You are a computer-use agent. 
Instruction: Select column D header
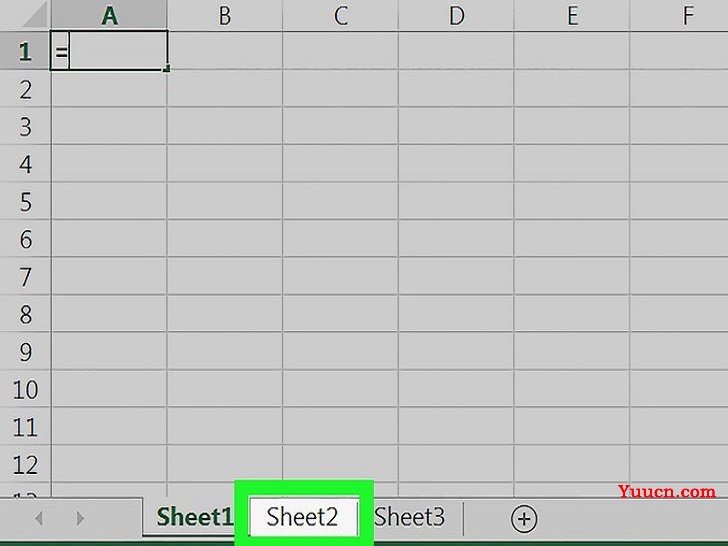pos(456,15)
